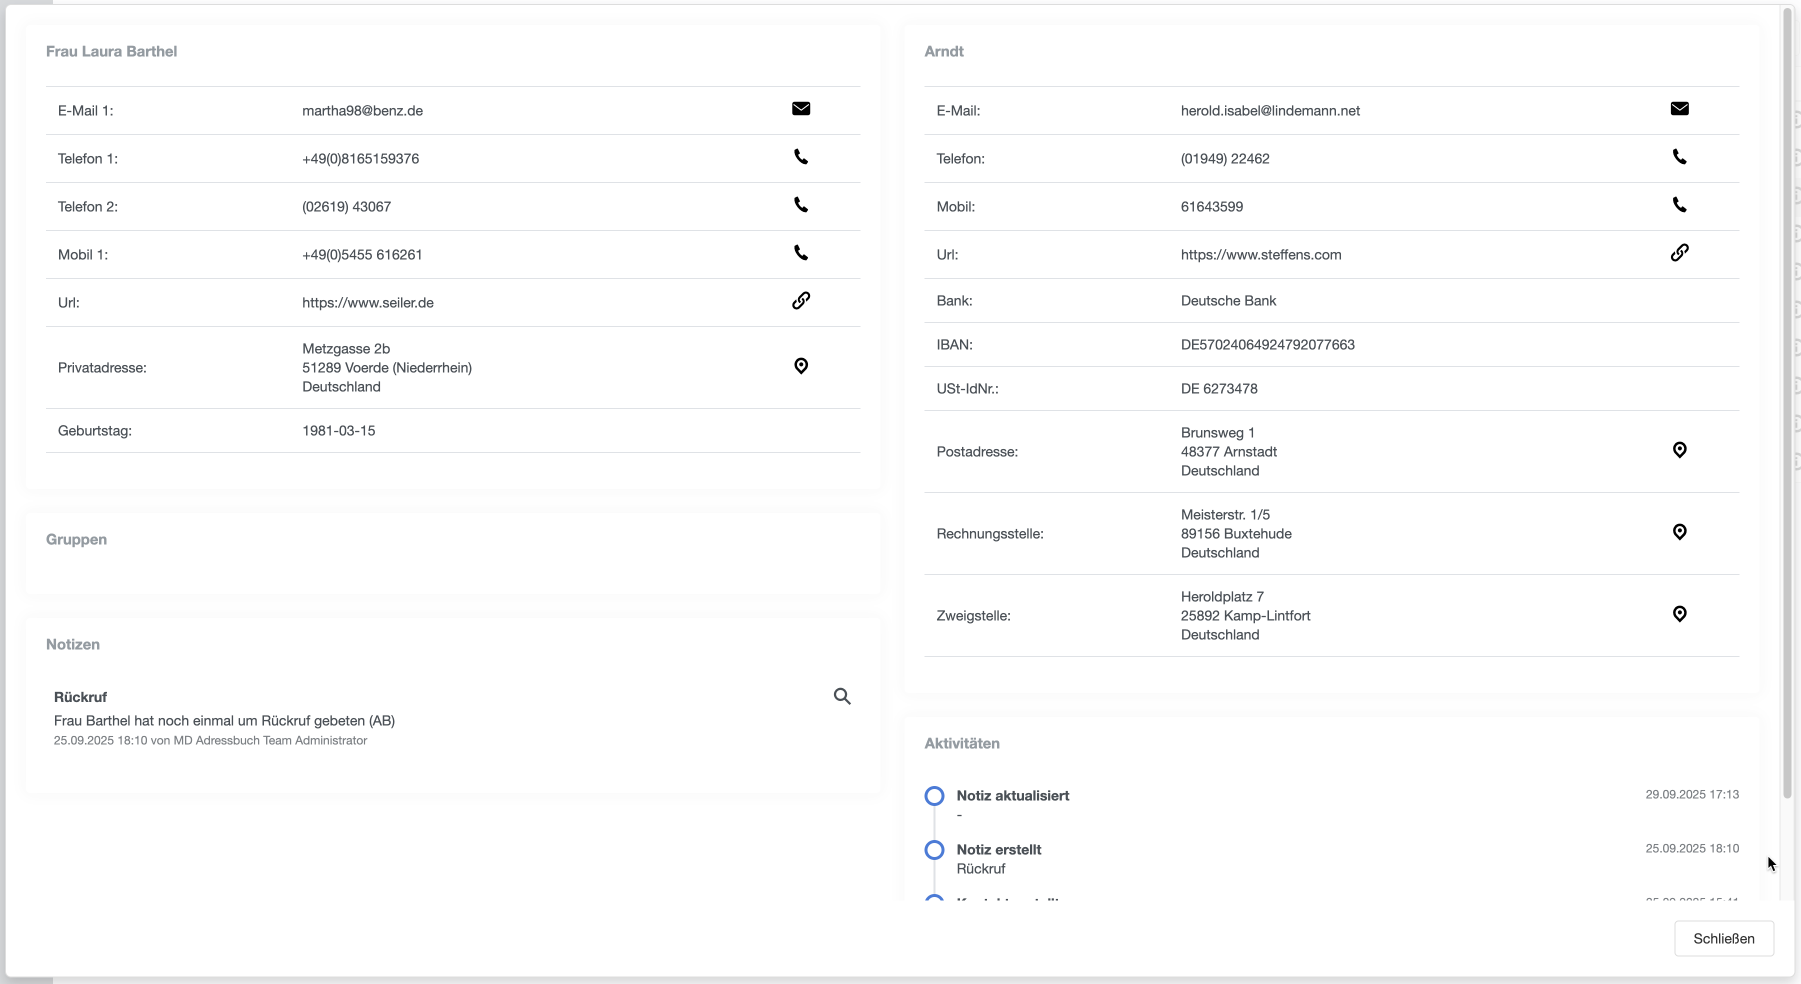Viewport: 1801px width, 984px height.
Task: Click the vertical scrollbar on the right
Action: [1787, 400]
